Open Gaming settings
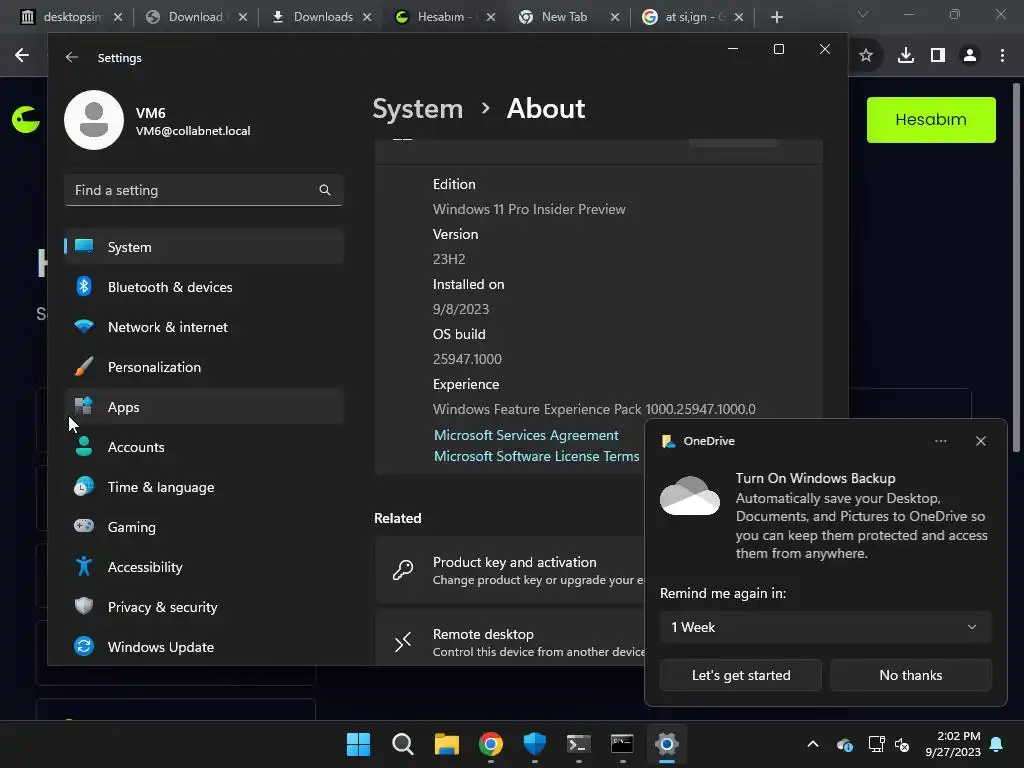The height and width of the screenshot is (768, 1024). [x=204, y=527]
